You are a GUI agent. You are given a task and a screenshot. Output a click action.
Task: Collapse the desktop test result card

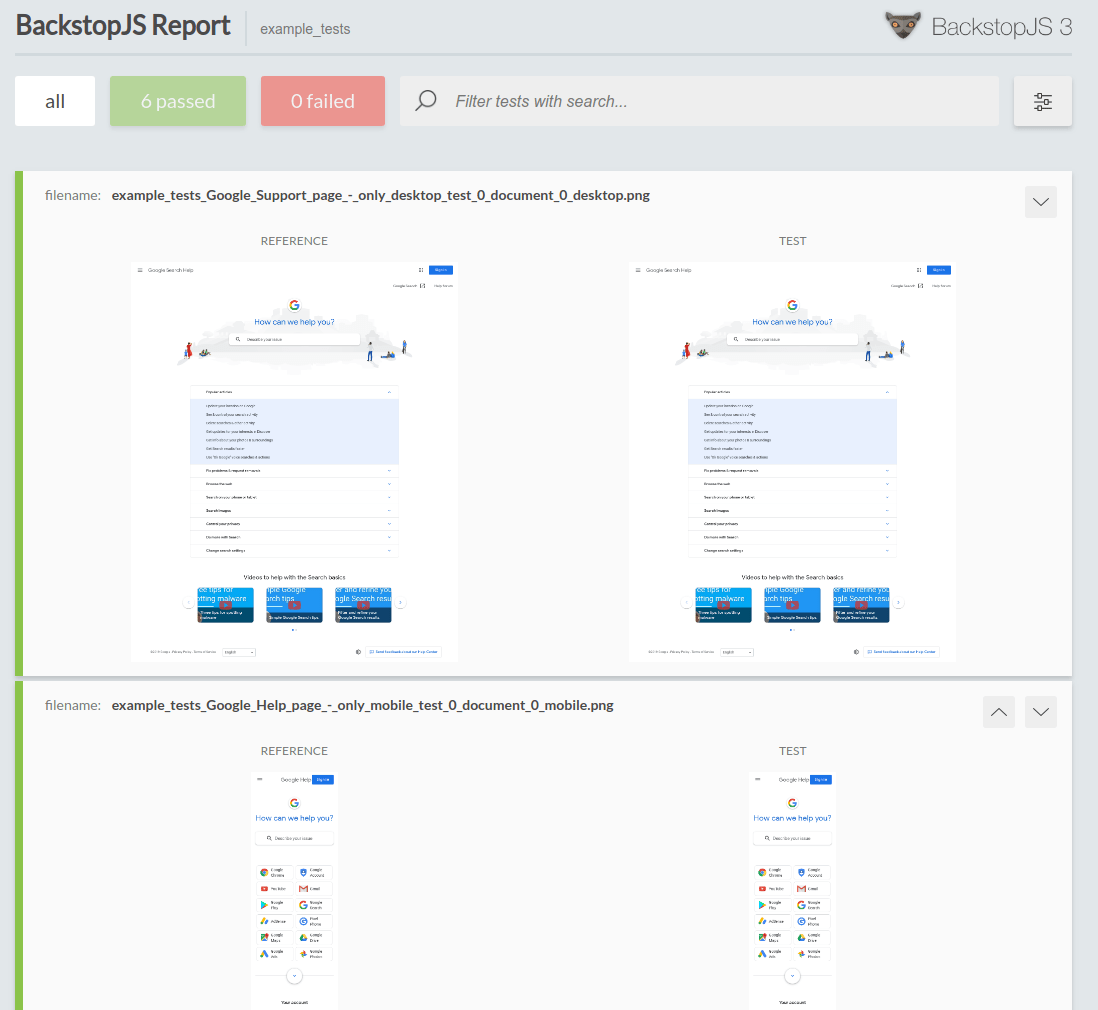1040,202
